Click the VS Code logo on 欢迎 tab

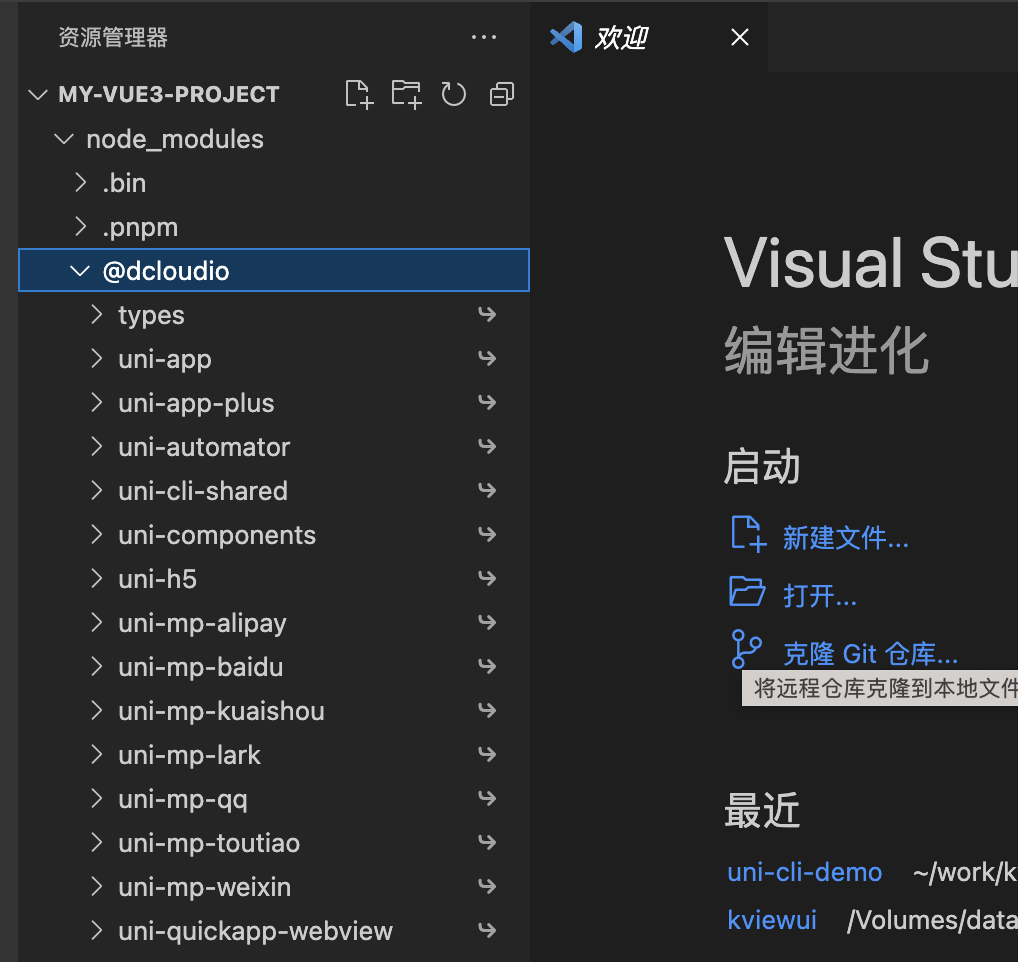[566, 37]
